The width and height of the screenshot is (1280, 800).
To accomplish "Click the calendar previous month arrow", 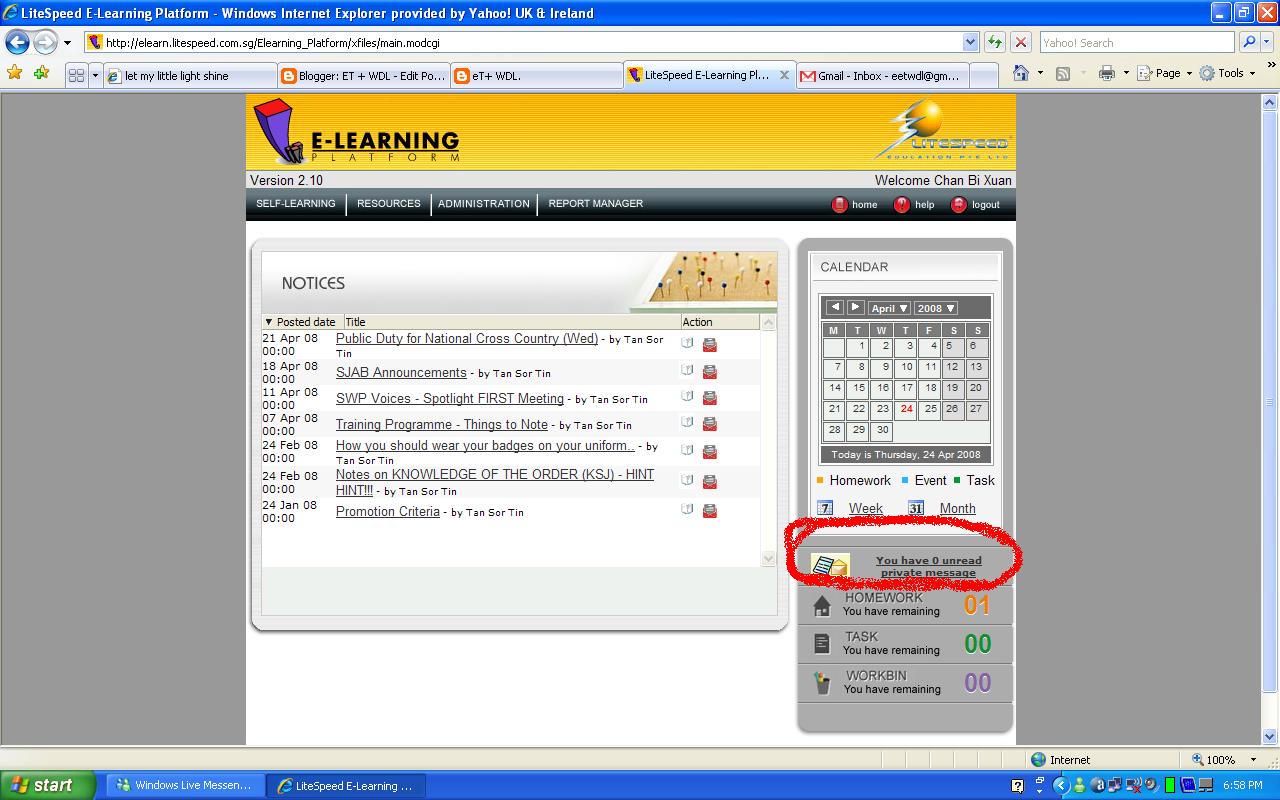I will (835, 308).
